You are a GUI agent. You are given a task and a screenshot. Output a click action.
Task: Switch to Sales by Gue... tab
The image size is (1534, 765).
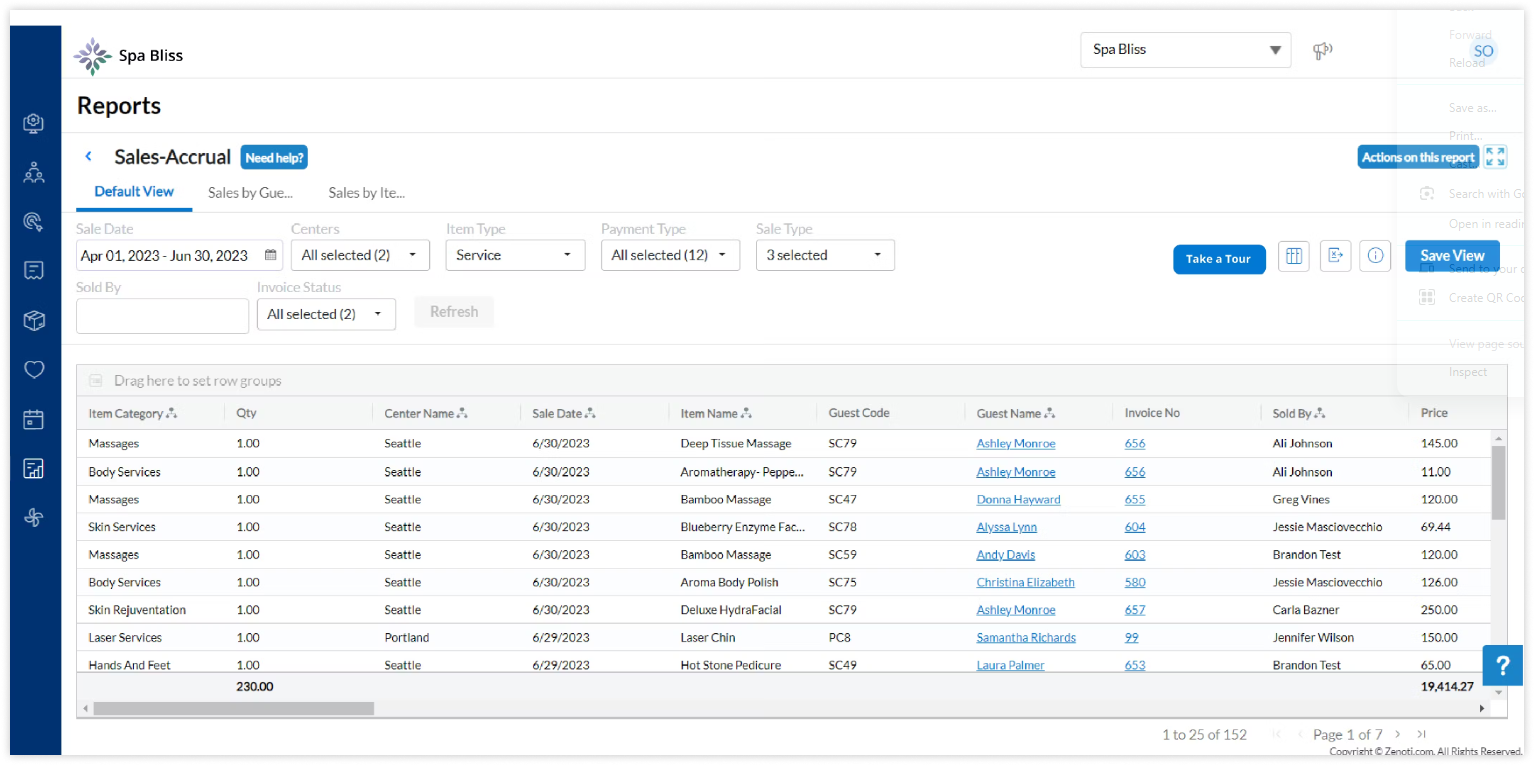coord(250,193)
